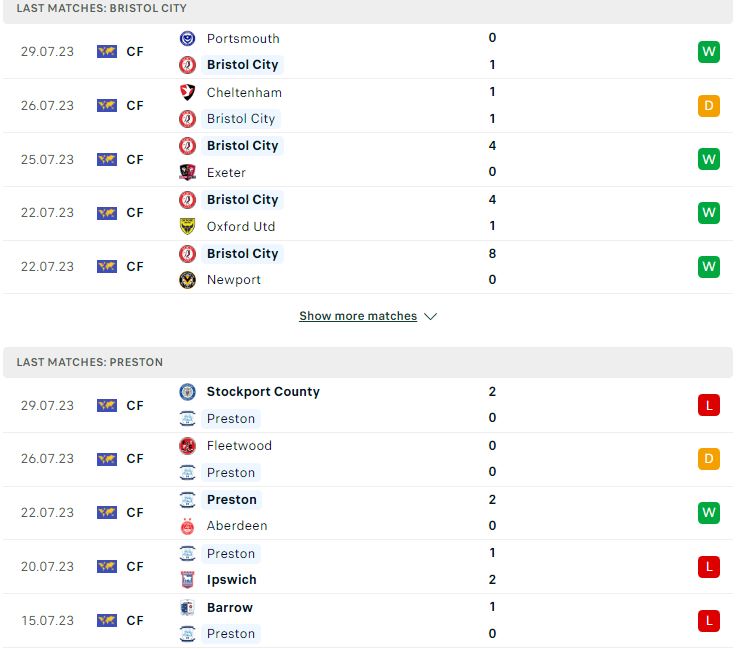743x649 pixels.
Task: Click the Oxford Utd club crest icon
Action: (x=188, y=226)
